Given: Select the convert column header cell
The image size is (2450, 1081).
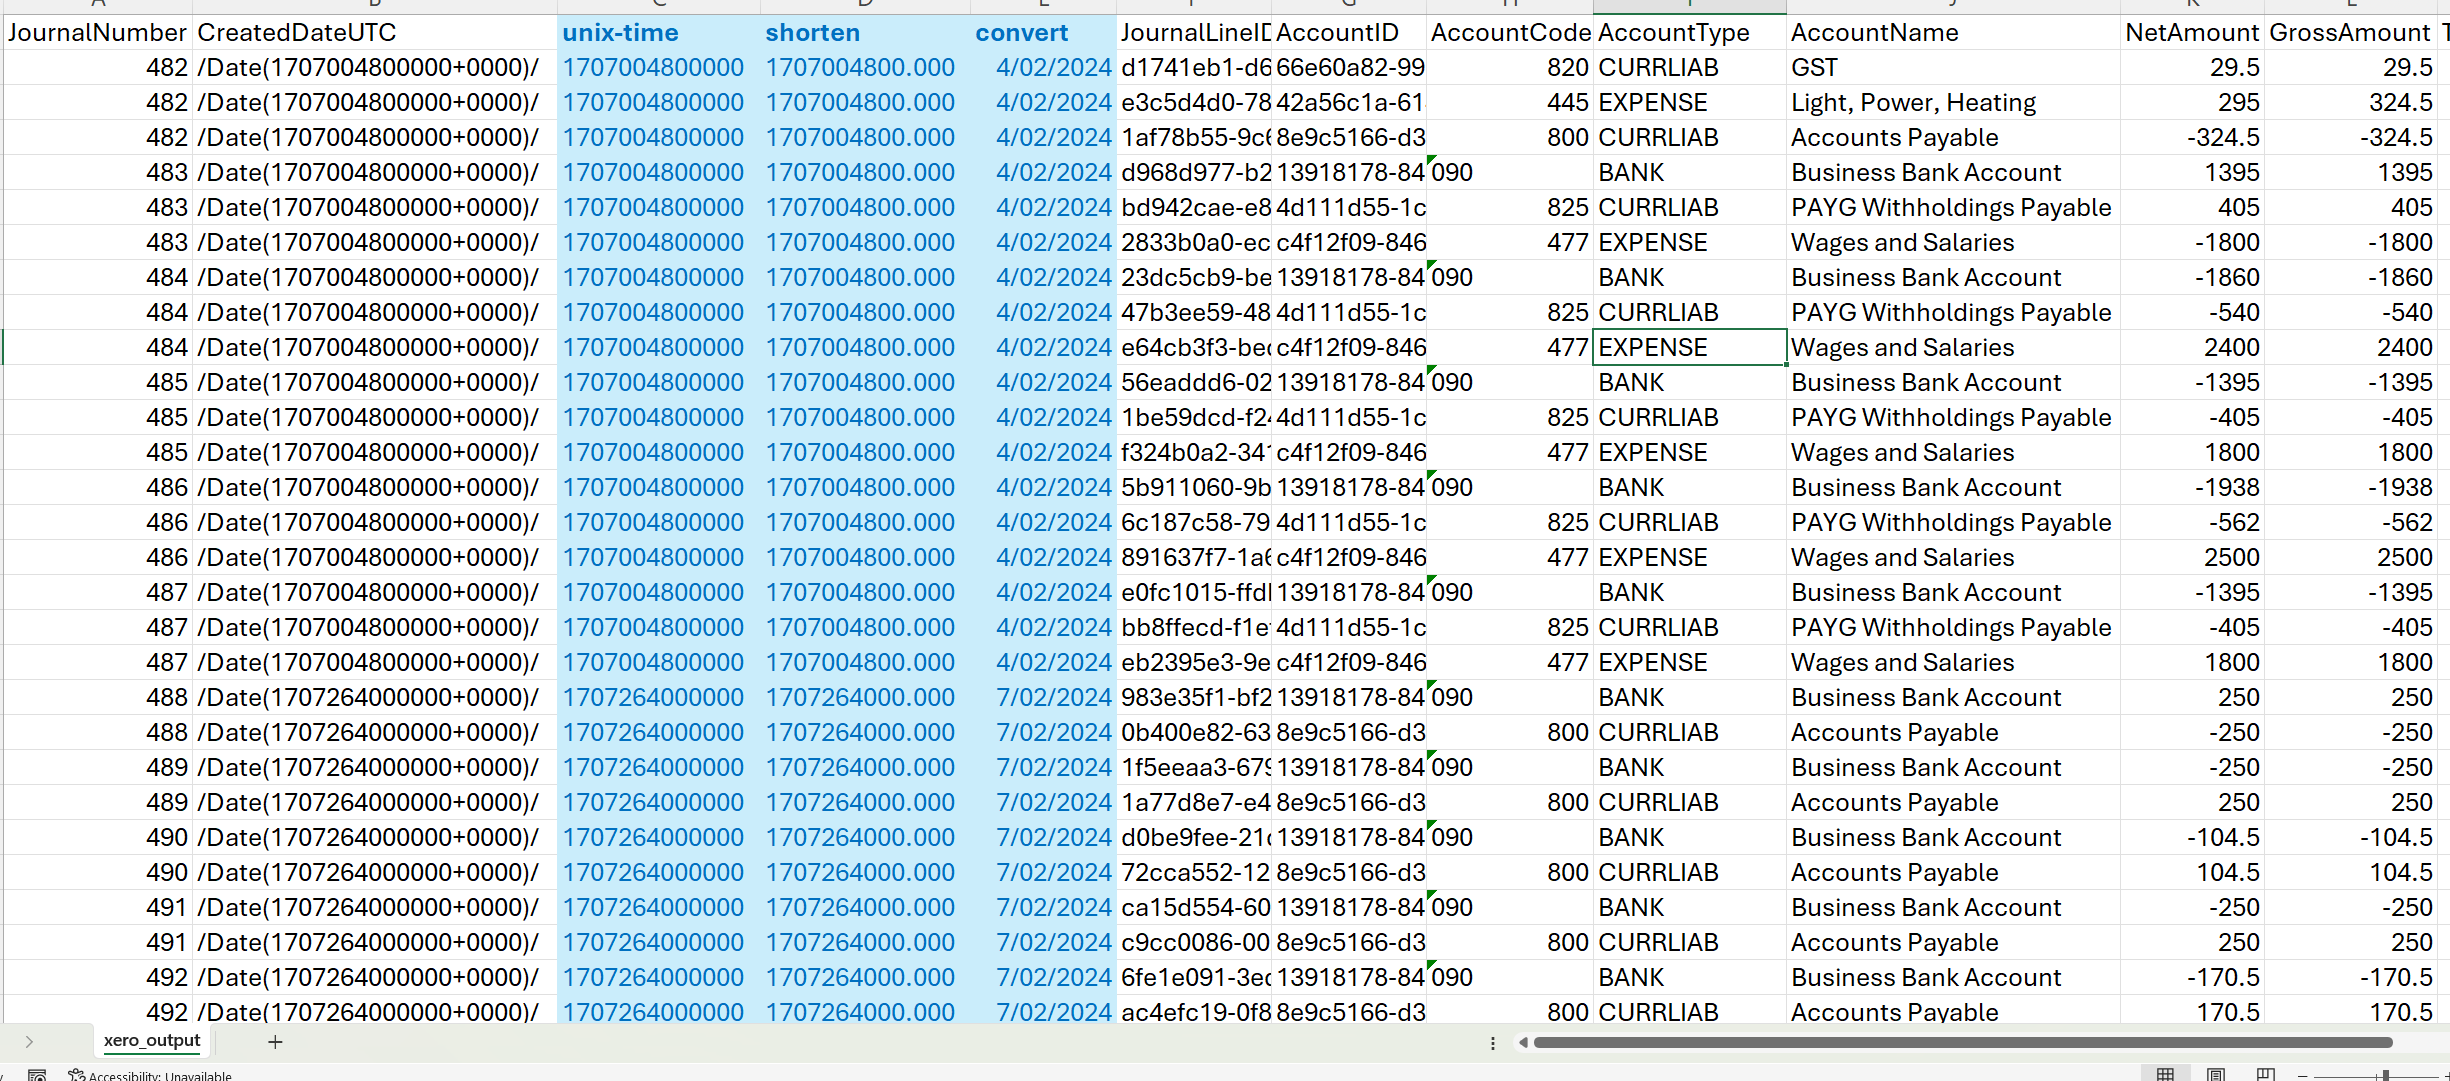Looking at the screenshot, I should tap(1021, 33).
